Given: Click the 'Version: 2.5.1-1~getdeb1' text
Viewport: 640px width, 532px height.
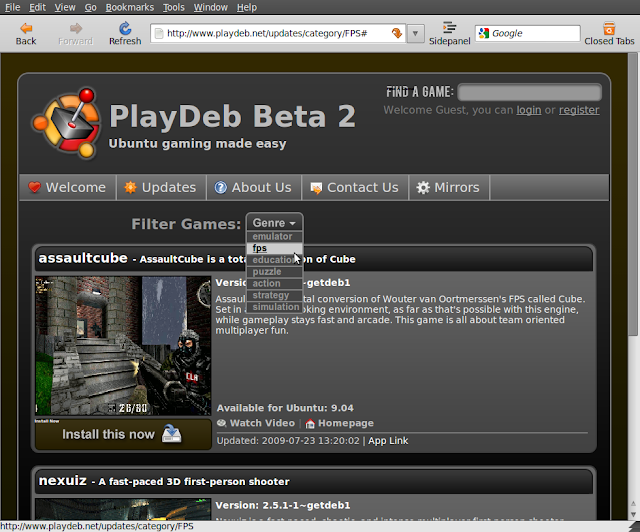Looking at the screenshot, I should 282,505.
